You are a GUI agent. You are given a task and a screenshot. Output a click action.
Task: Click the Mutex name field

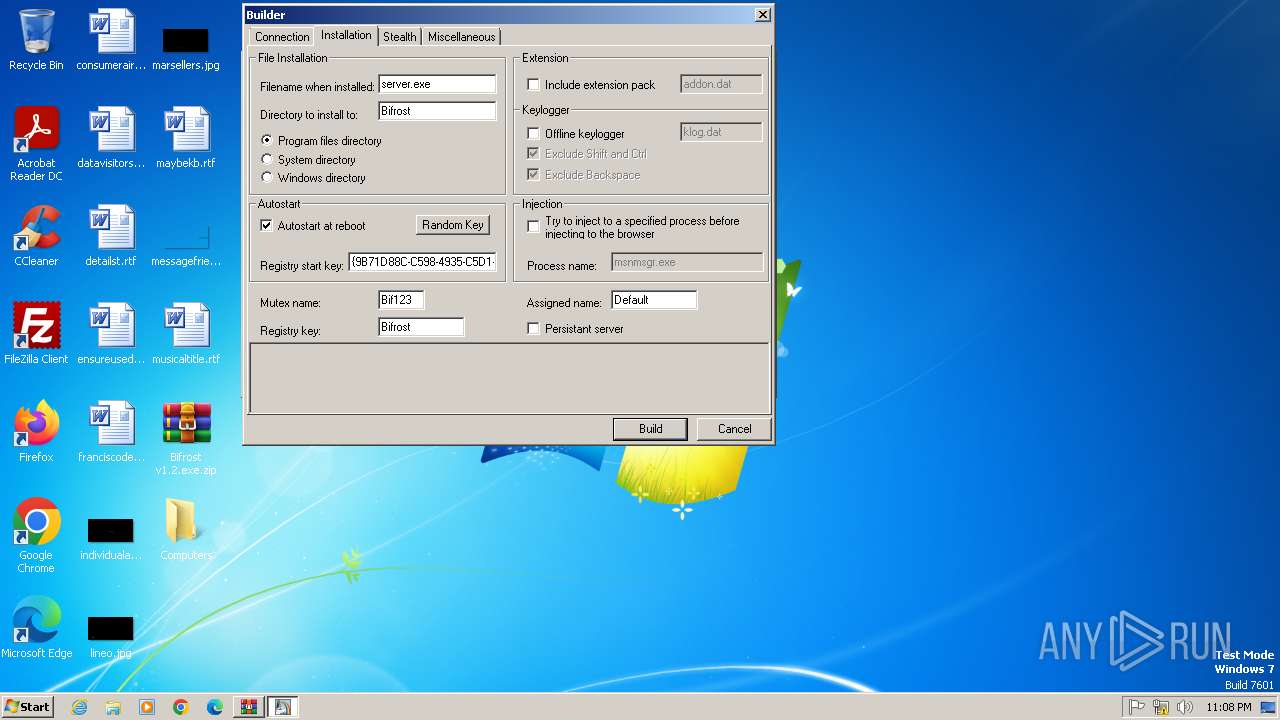tap(401, 300)
